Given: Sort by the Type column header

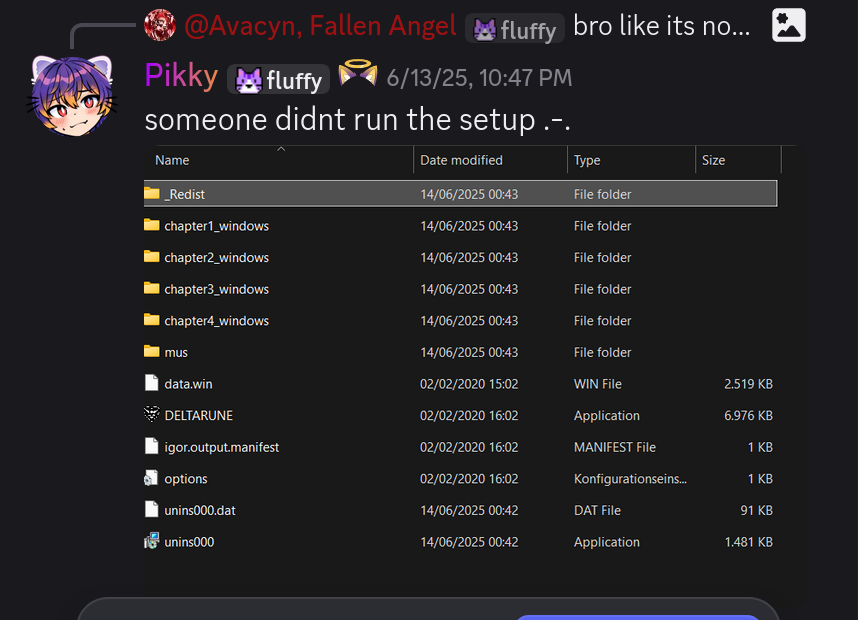Looking at the screenshot, I should pyautogui.click(x=587, y=160).
